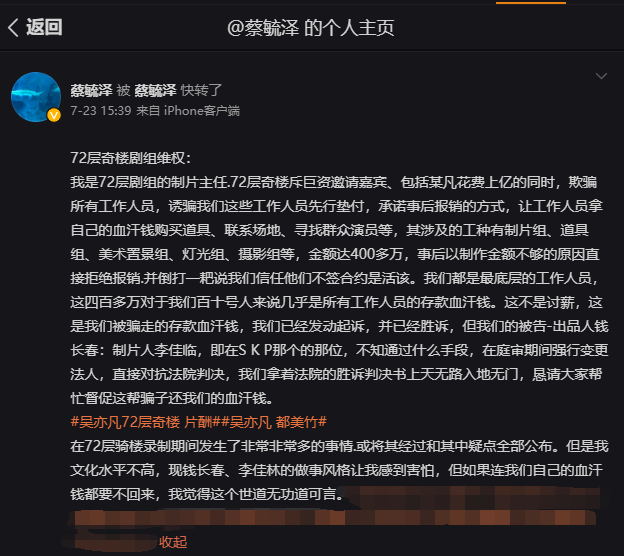Click the 快转了 label
This screenshot has height=556, width=624.
[x=201, y=90]
